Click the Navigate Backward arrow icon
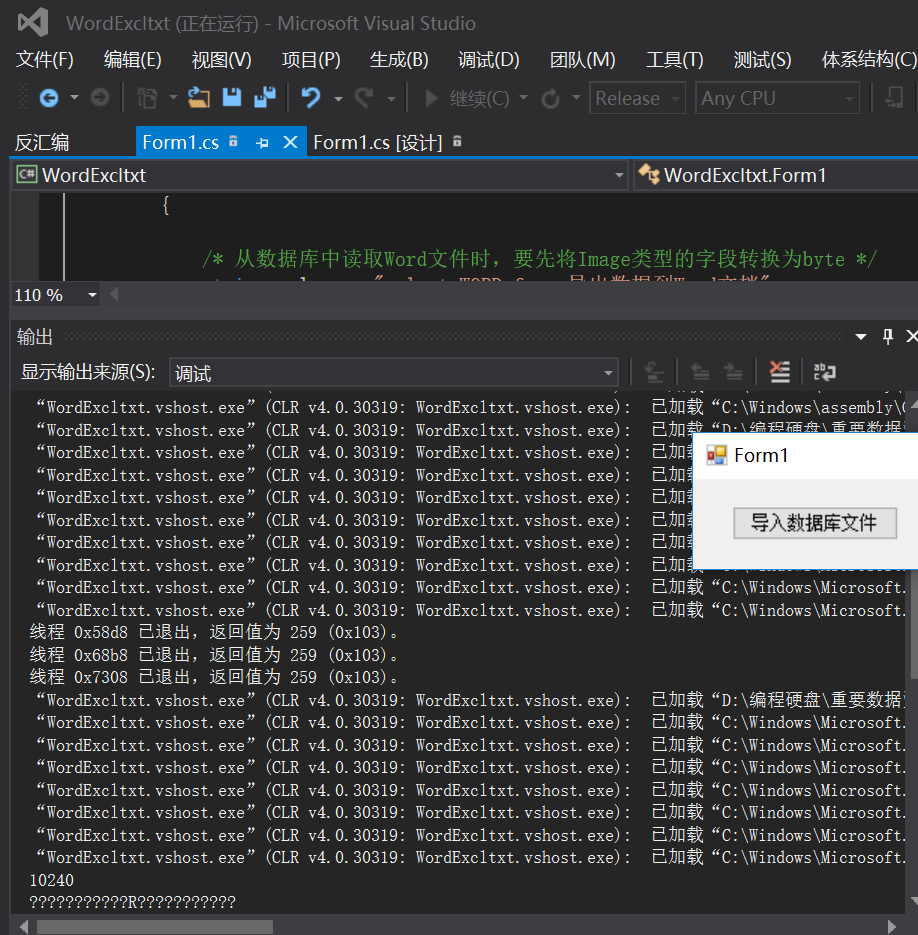Image resolution: width=918 pixels, height=935 pixels. 49,98
